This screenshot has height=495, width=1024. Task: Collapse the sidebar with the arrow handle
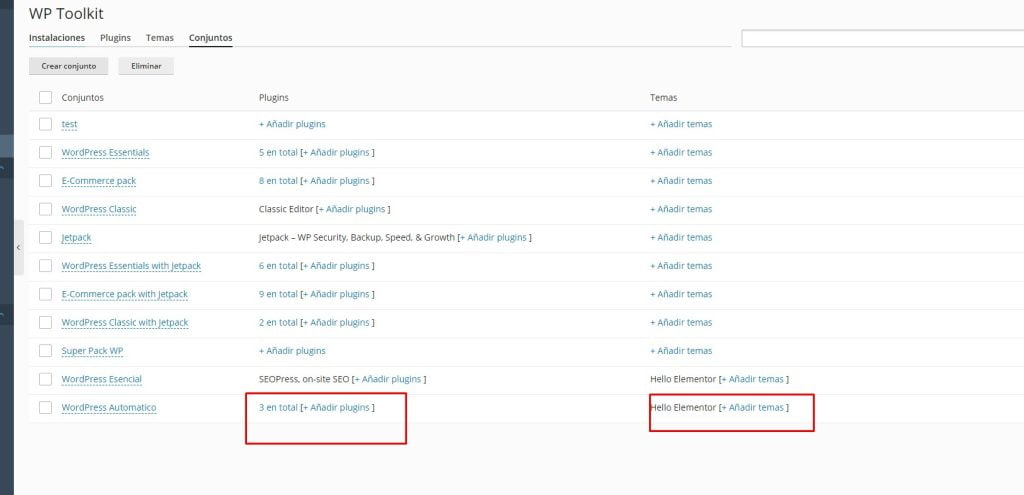pyautogui.click(x=18, y=248)
